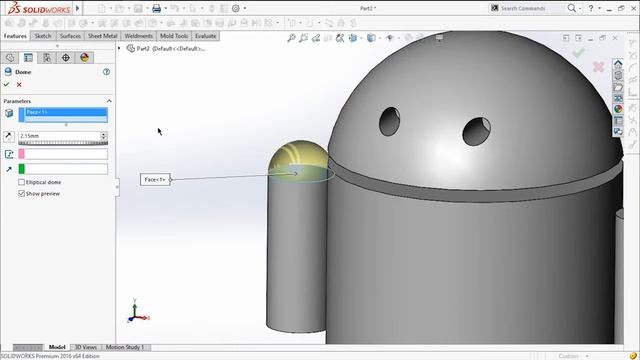
Task: Open the SOLIDWORKS Forum task pane tab
Action: [x=618, y=131]
